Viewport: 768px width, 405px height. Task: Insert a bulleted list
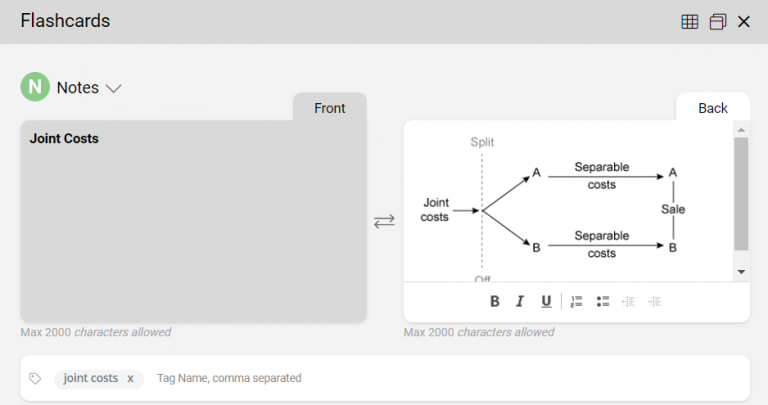coord(603,301)
